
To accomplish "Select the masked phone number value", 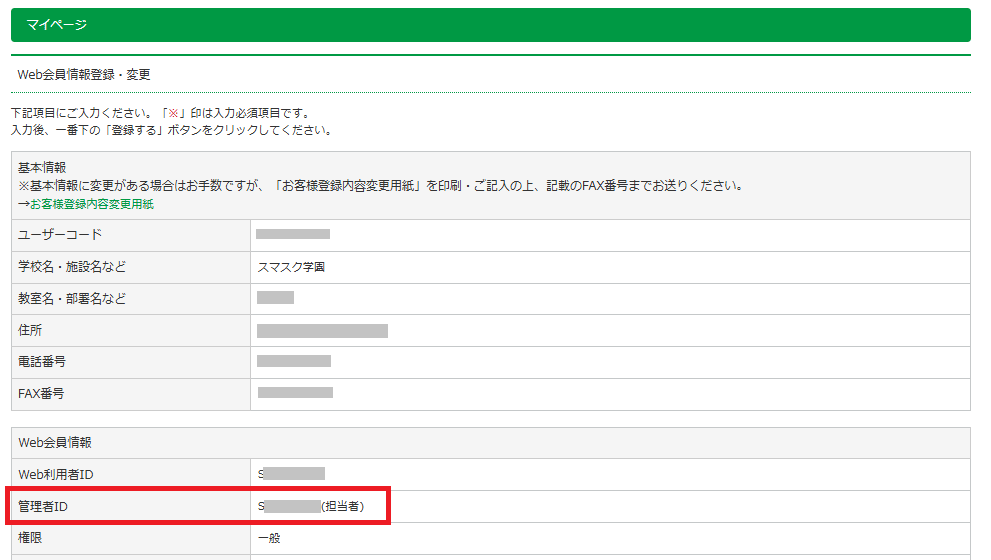I will (294, 361).
